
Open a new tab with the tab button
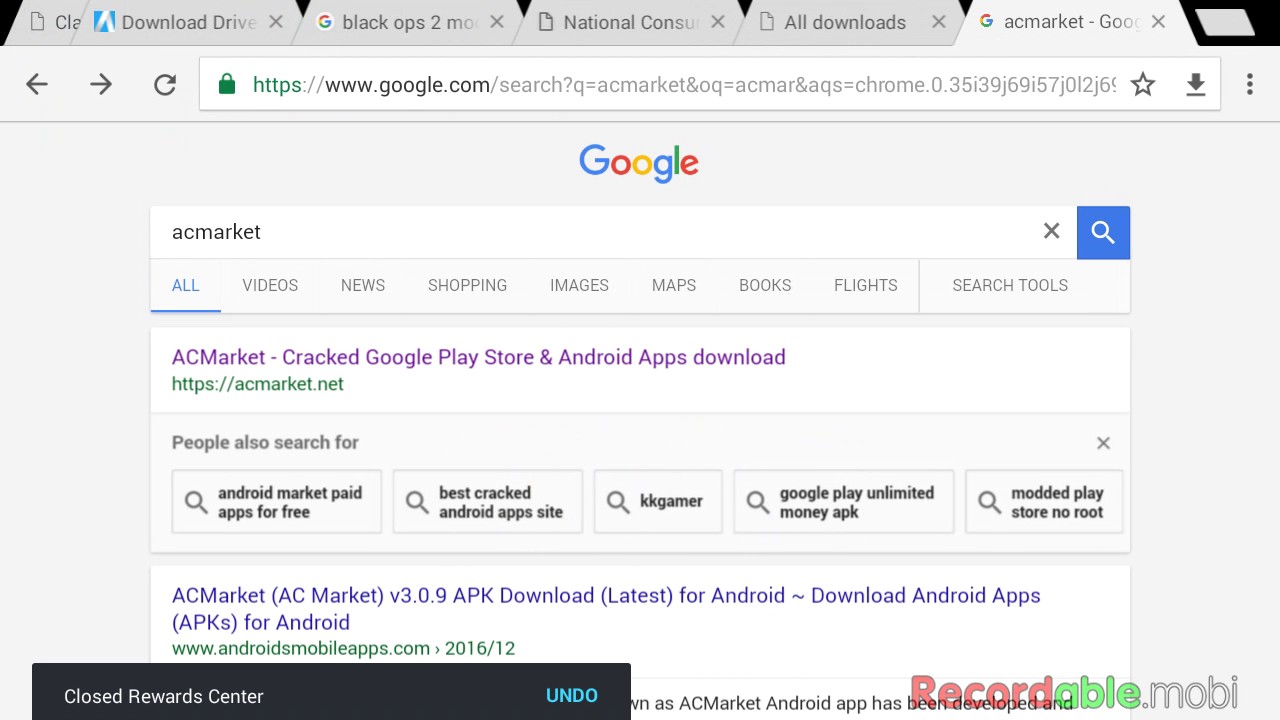click(1225, 22)
